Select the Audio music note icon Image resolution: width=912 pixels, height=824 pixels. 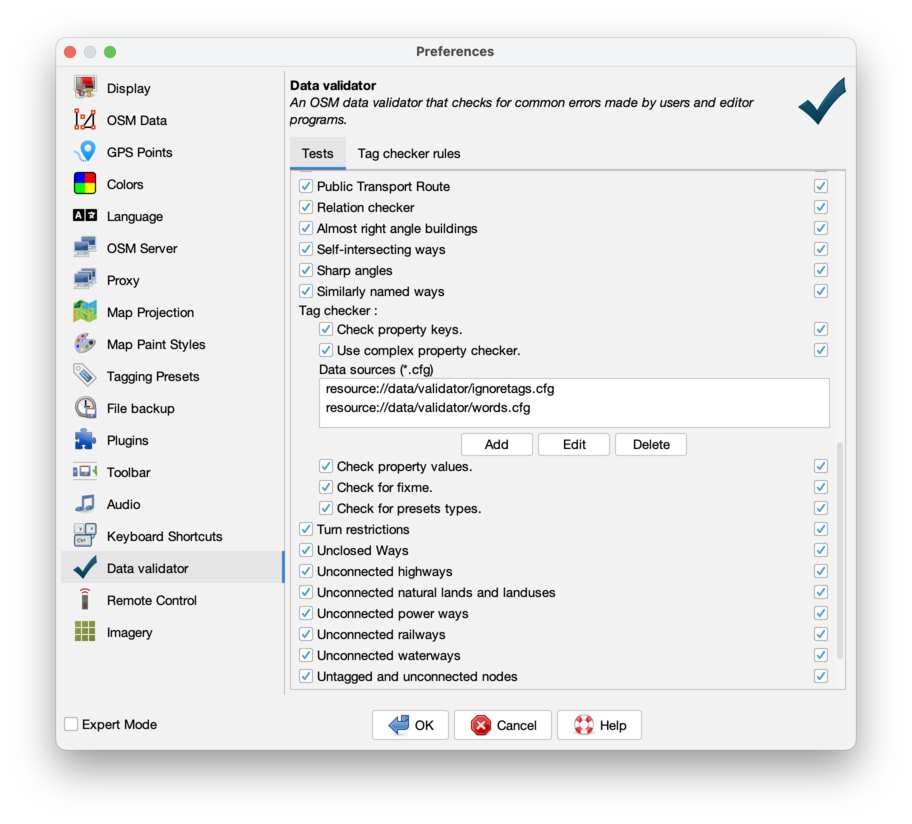tap(85, 504)
